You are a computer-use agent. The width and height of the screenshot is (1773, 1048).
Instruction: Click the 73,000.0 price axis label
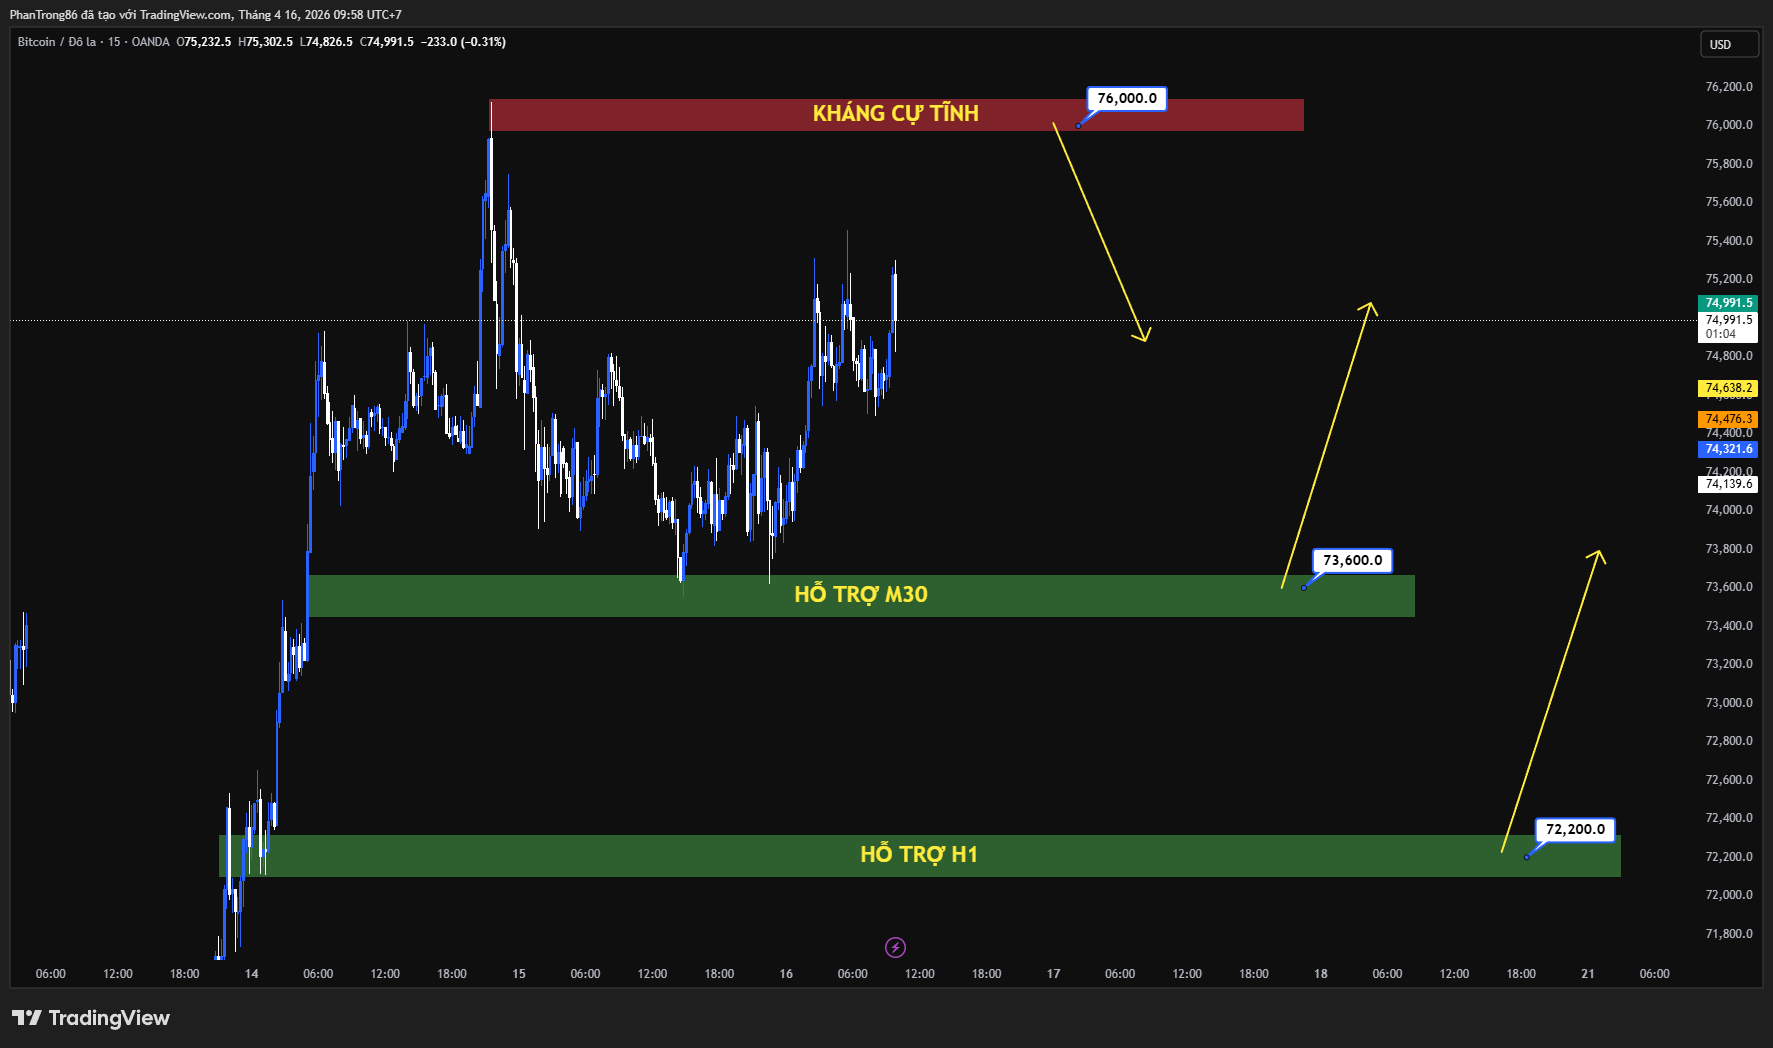1729,703
